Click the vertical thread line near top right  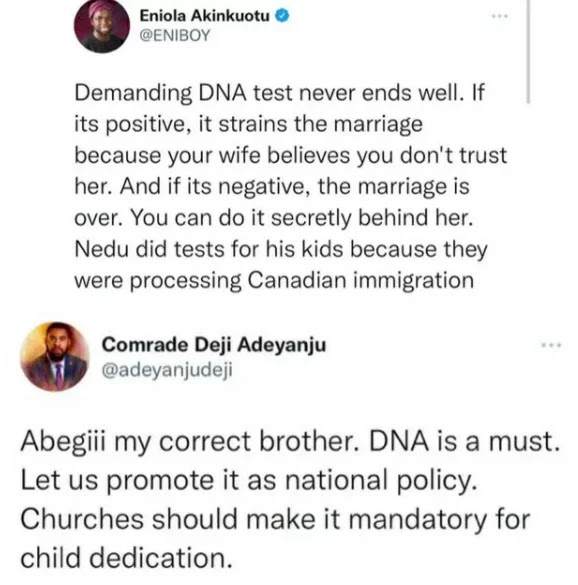pos(528,51)
